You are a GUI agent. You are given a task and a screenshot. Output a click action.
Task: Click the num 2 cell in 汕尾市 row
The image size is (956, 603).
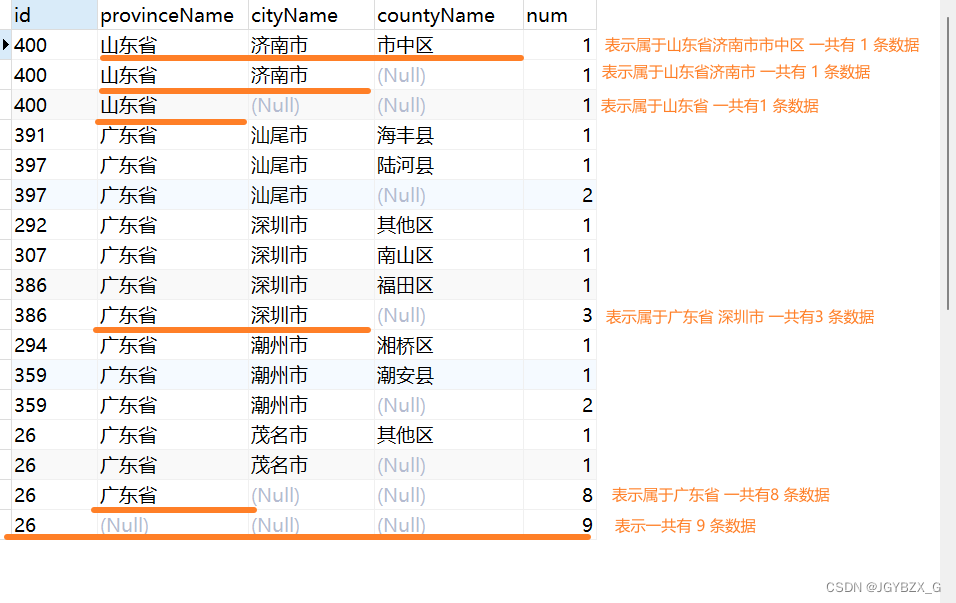click(559, 195)
